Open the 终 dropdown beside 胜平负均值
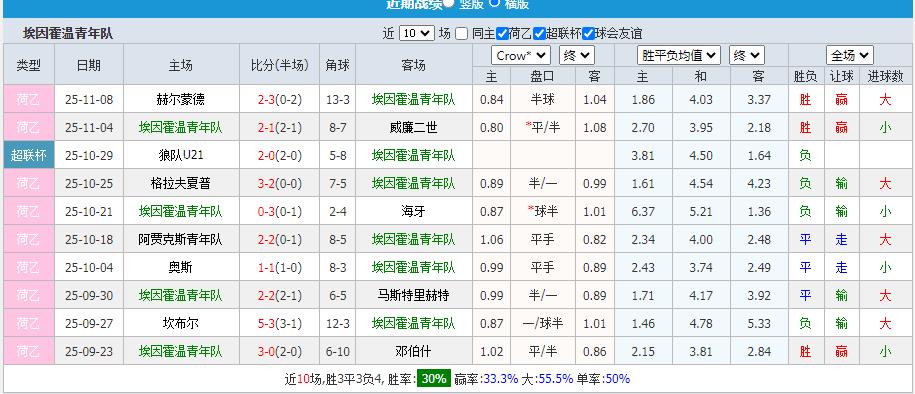 tap(747, 55)
